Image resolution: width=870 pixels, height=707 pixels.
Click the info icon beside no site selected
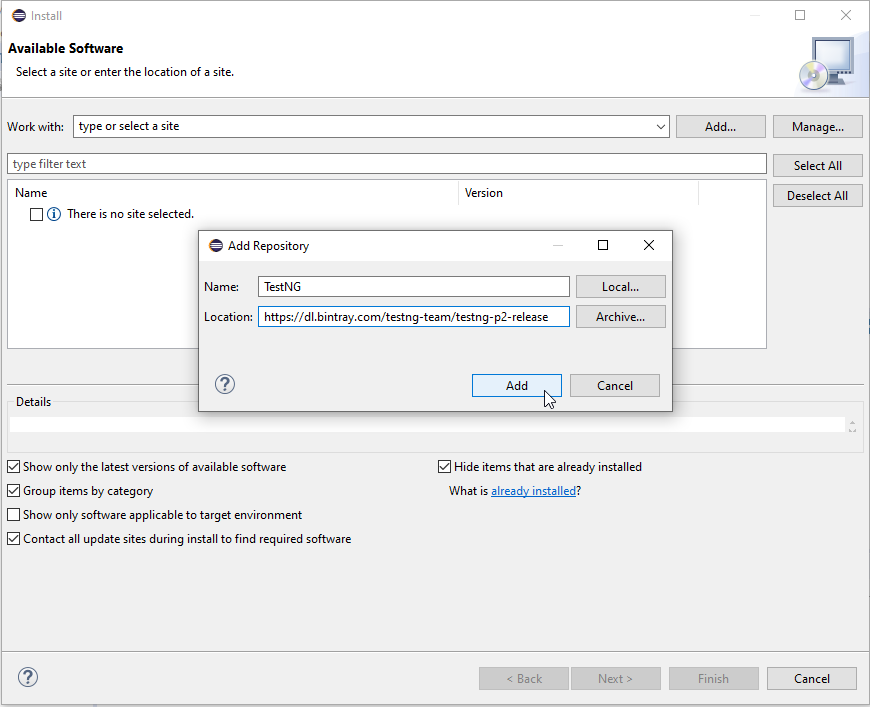click(x=54, y=214)
